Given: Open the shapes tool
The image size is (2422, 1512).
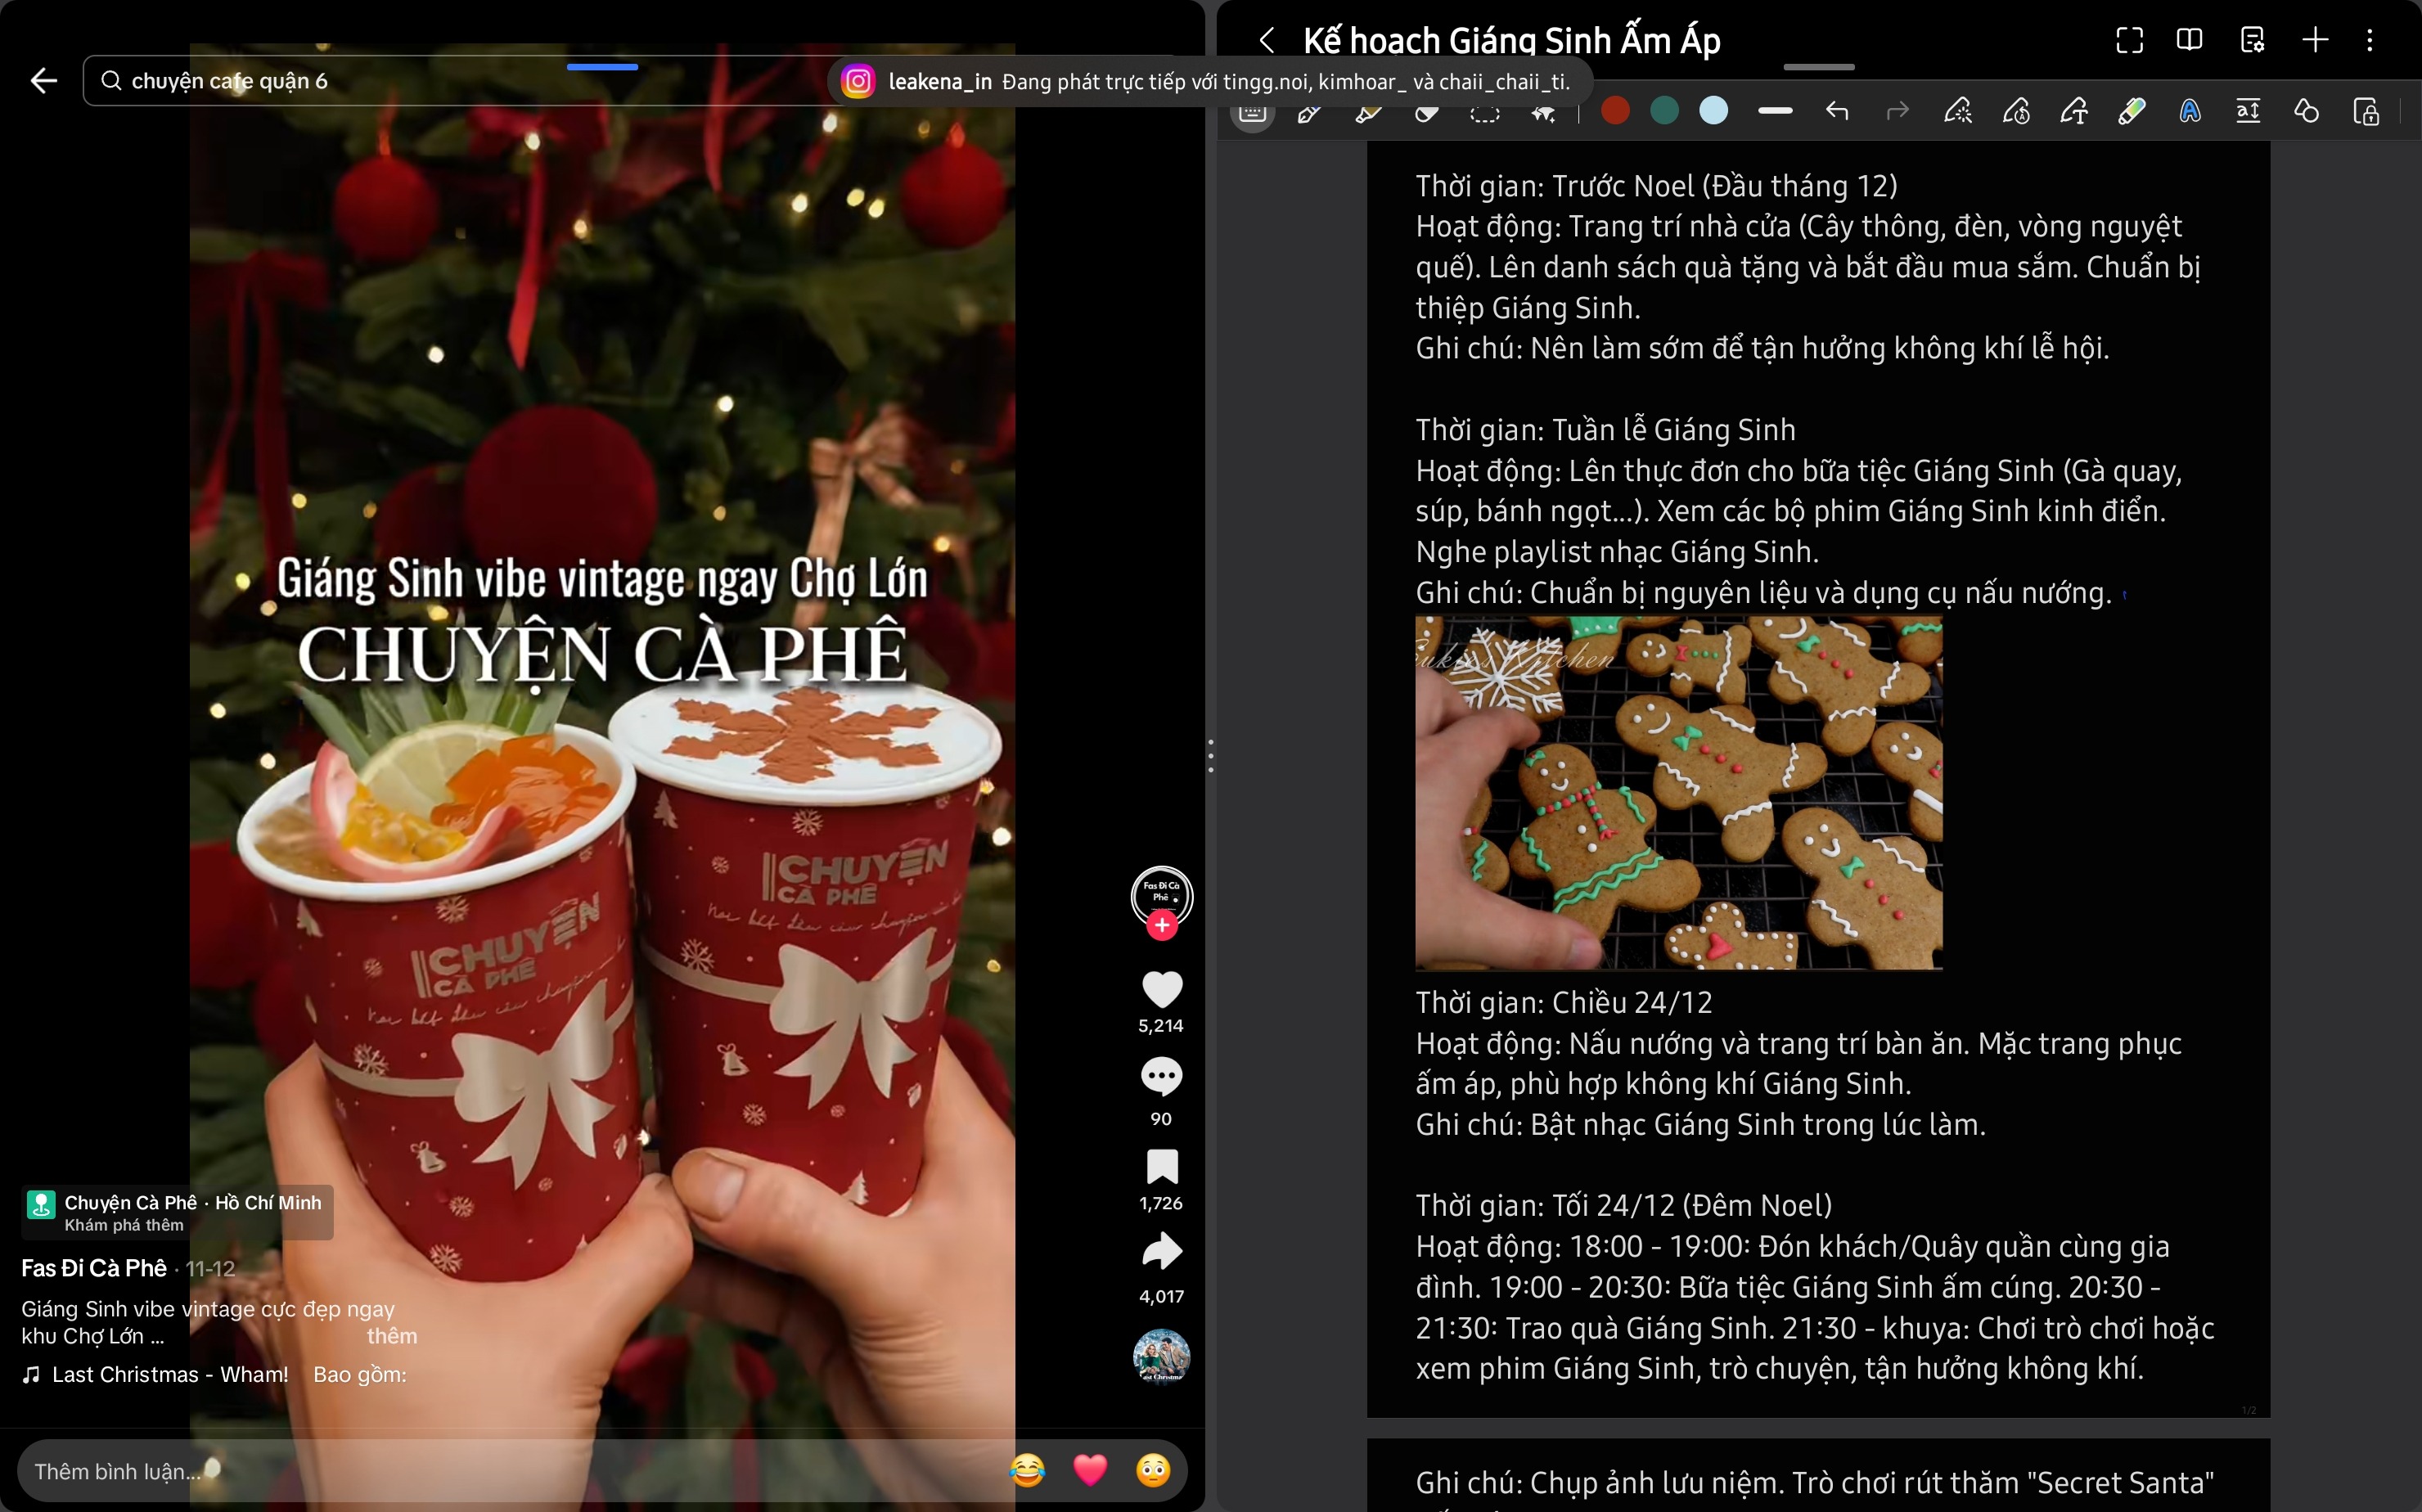Looking at the screenshot, I should [x=2306, y=111].
